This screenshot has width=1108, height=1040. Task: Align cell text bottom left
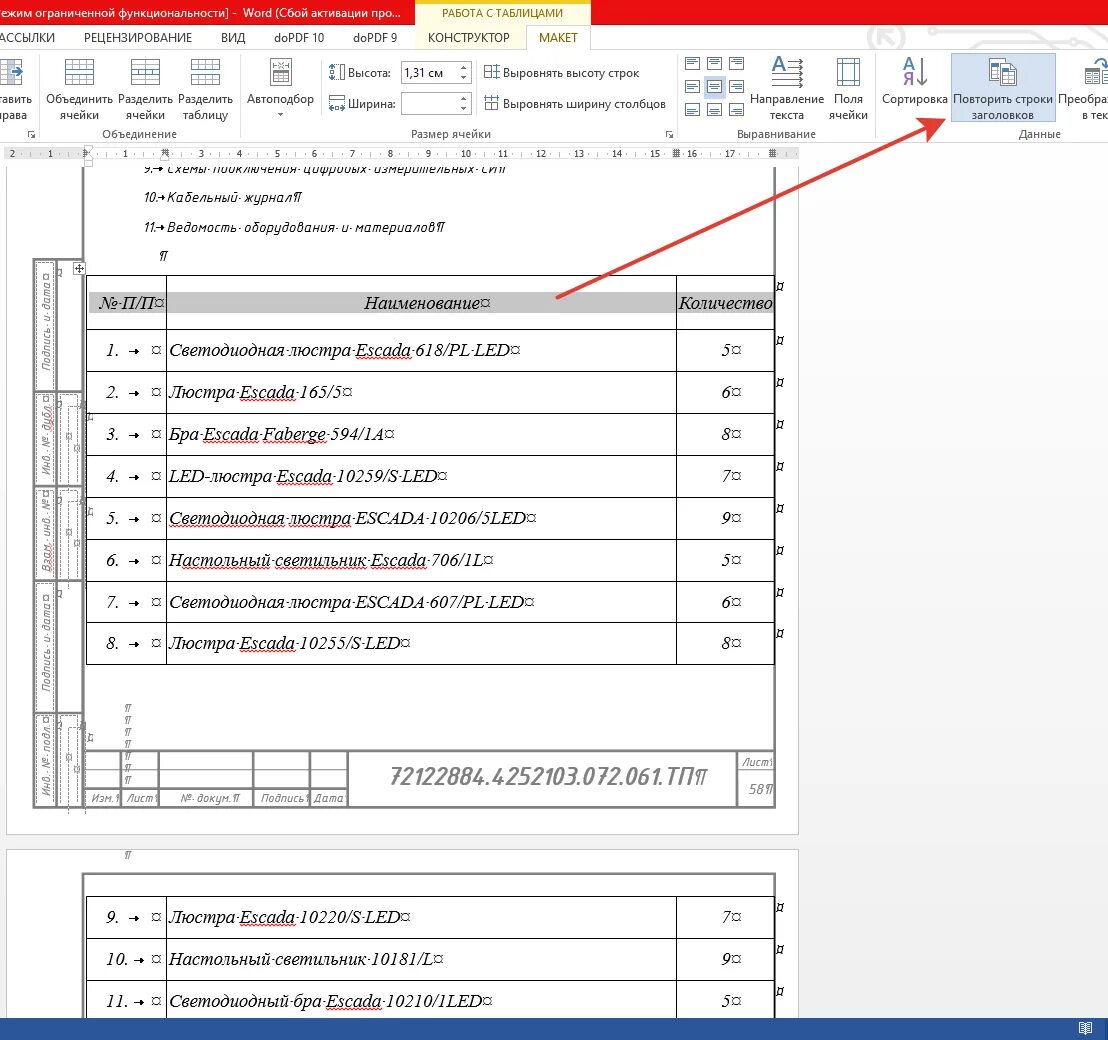pos(692,110)
